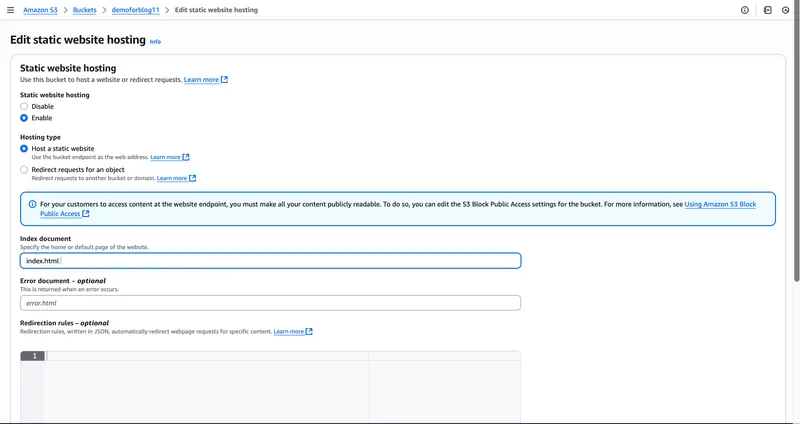Viewport: 800px width, 424px height.
Task: Click the Edit static website hosting breadcrumb text
Action: tap(216, 10)
